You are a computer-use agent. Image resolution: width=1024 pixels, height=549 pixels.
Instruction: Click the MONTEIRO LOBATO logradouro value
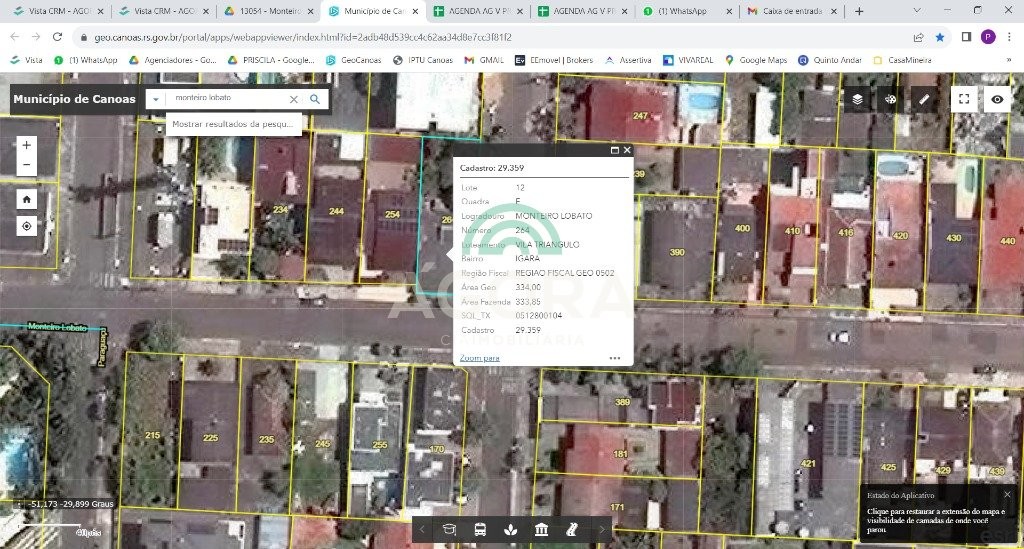[554, 216]
